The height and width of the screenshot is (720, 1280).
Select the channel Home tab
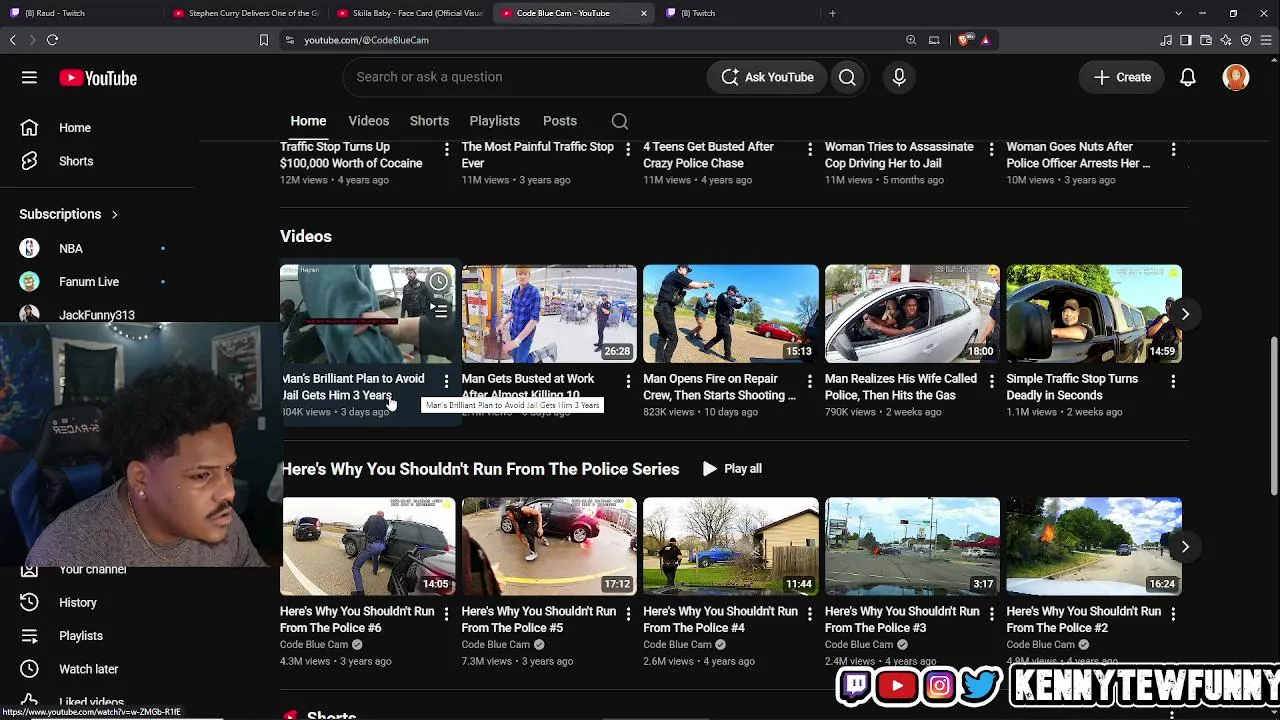pyautogui.click(x=308, y=121)
